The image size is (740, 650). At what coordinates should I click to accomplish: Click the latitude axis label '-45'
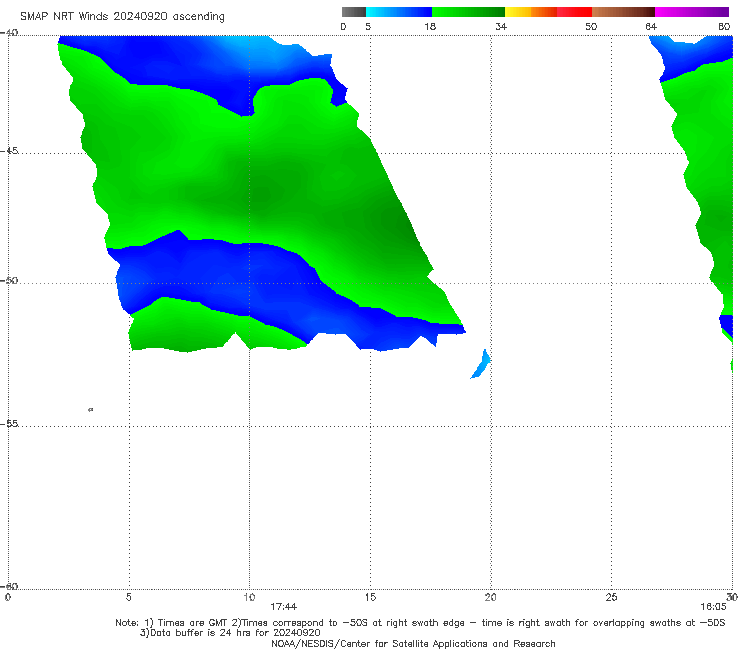coord(9,151)
